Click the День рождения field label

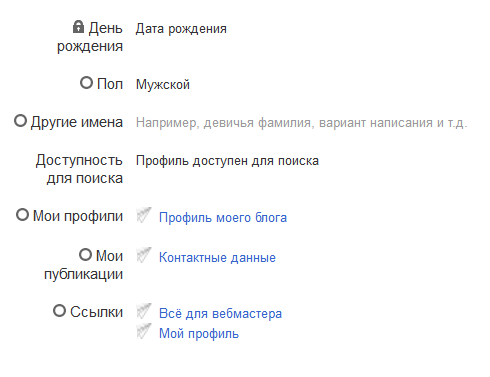tap(90, 37)
